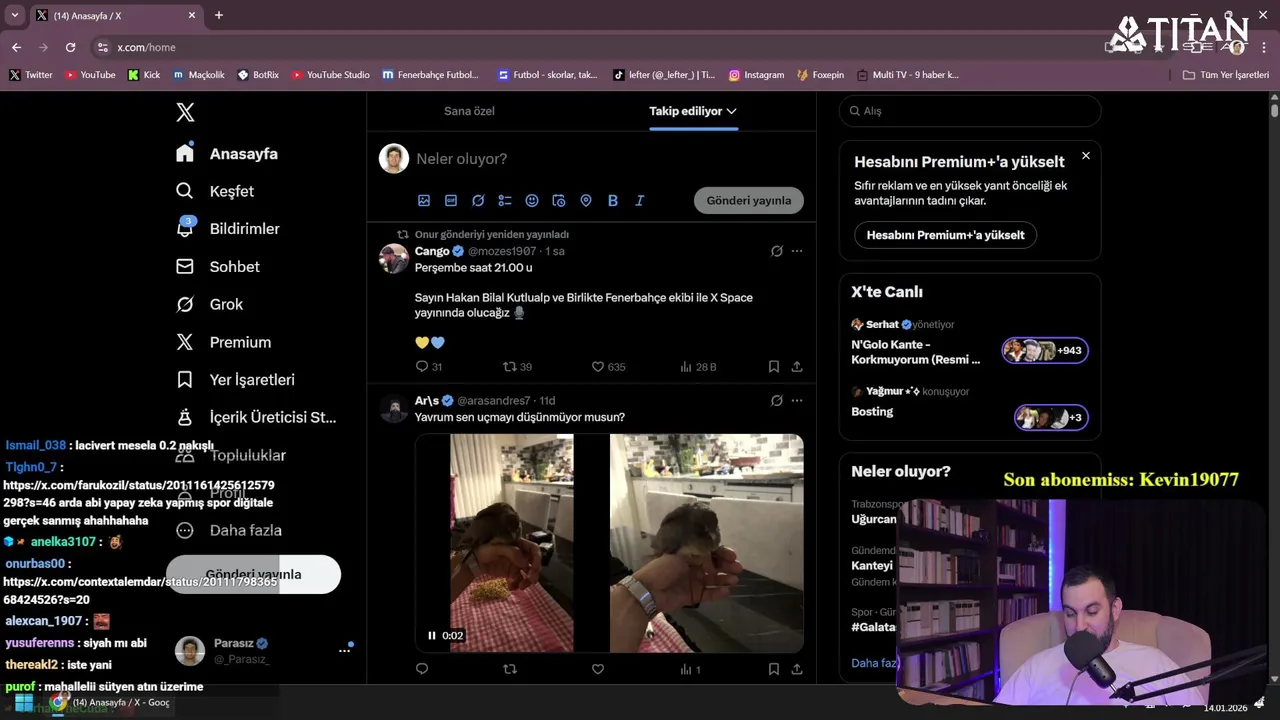The height and width of the screenshot is (720, 1280).
Task: Open tab search dropdown in Chrome
Action: click(x=14, y=15)
